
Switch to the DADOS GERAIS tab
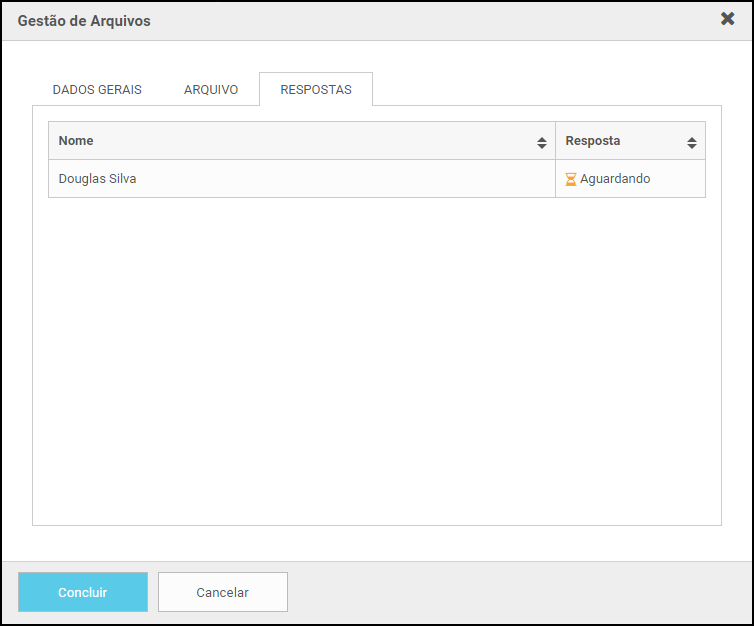[x=97, y=90]
